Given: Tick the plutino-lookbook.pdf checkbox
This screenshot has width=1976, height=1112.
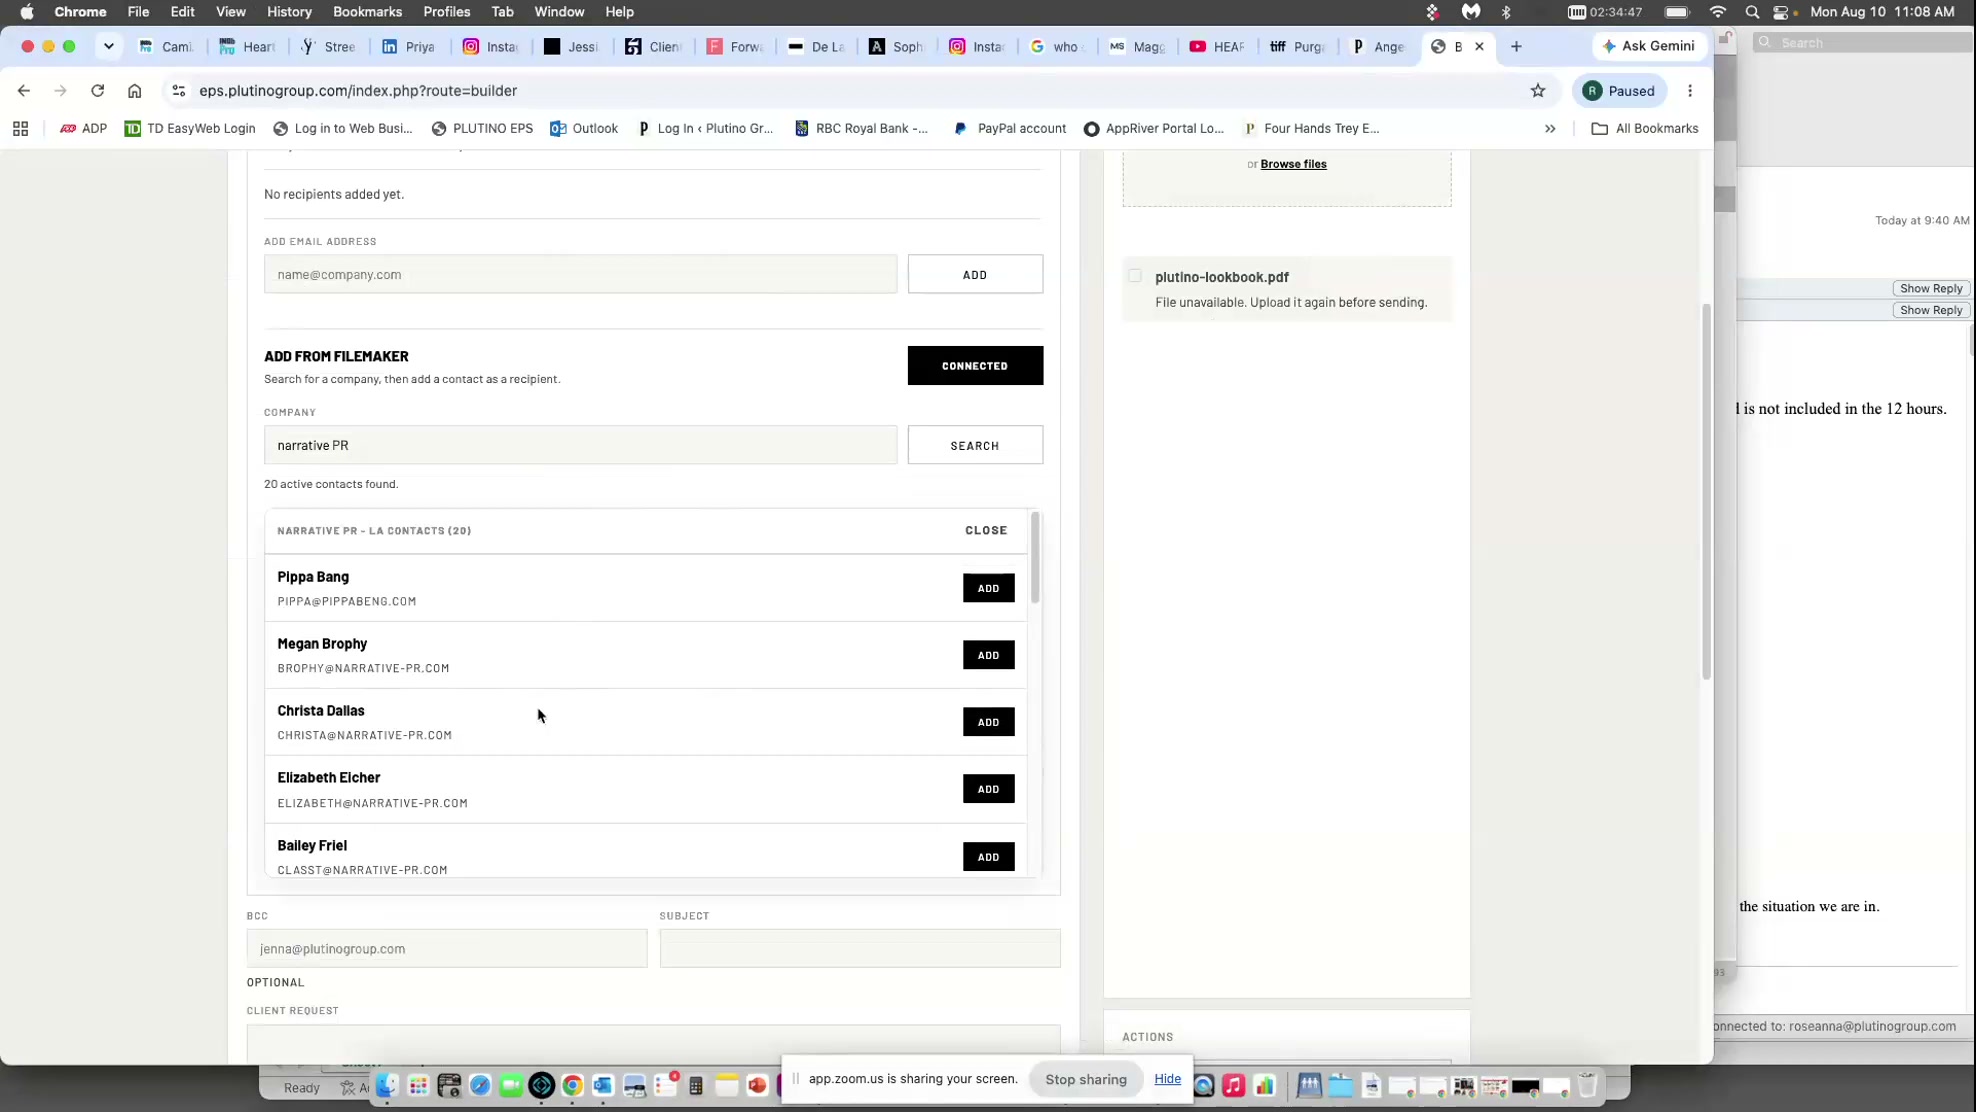Looking at the screenshot, I should point(1135,276).
